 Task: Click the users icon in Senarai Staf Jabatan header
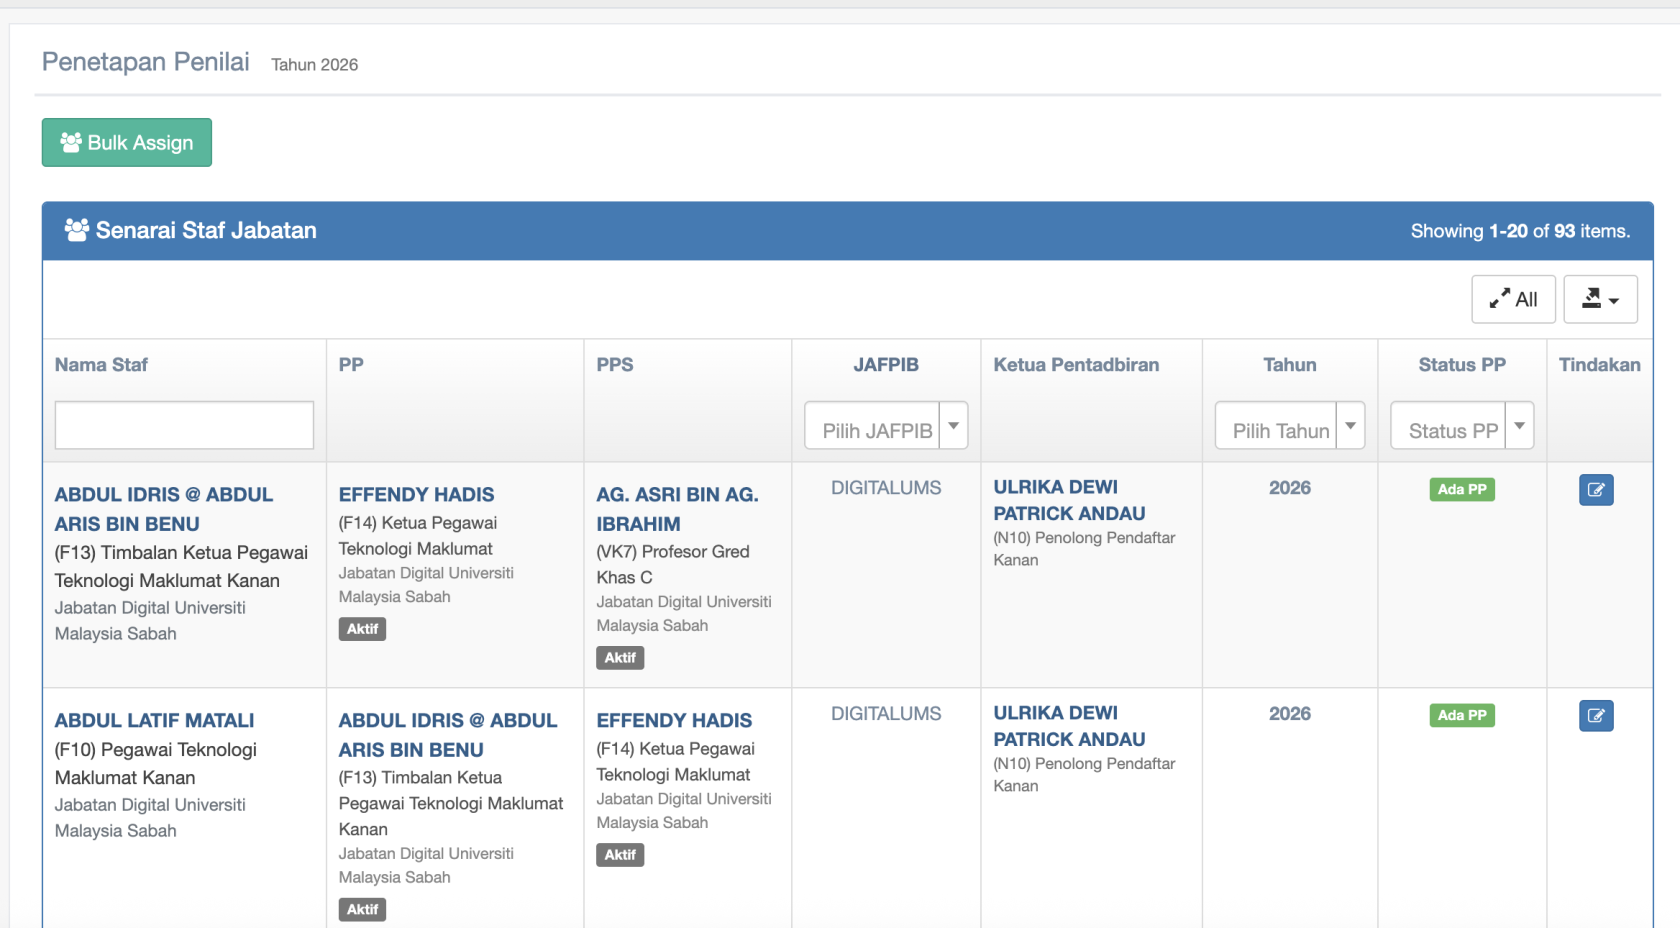(76, 230)
